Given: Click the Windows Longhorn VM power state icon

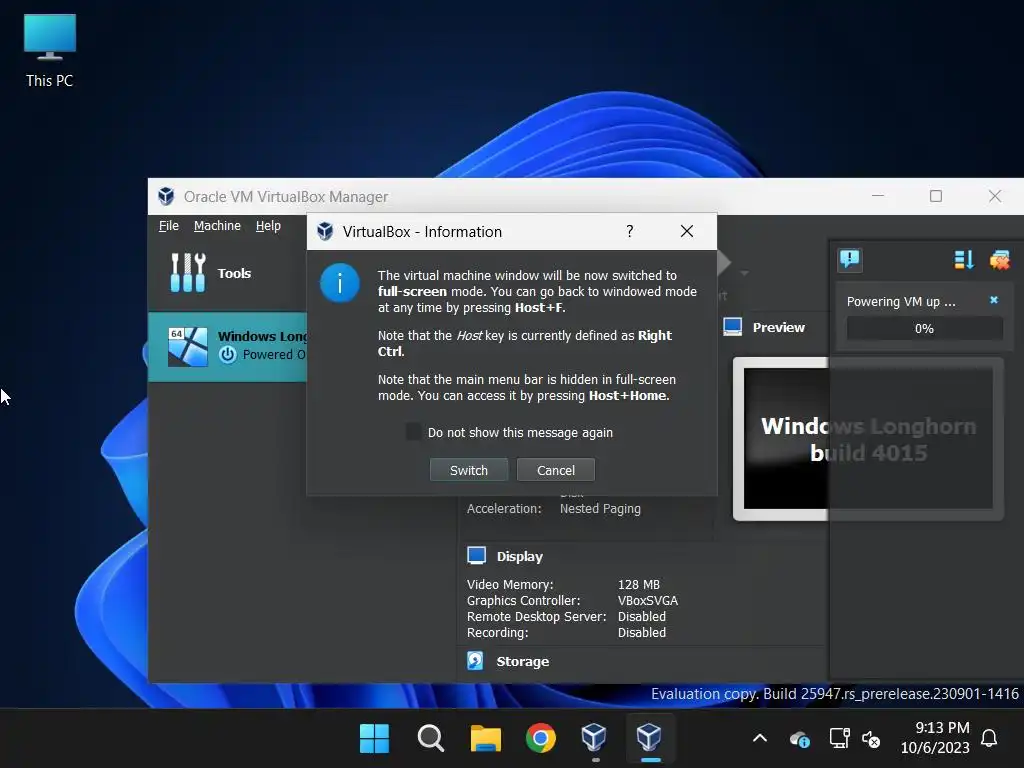Looking at the screenshot, I should click(x=227, y=355).
